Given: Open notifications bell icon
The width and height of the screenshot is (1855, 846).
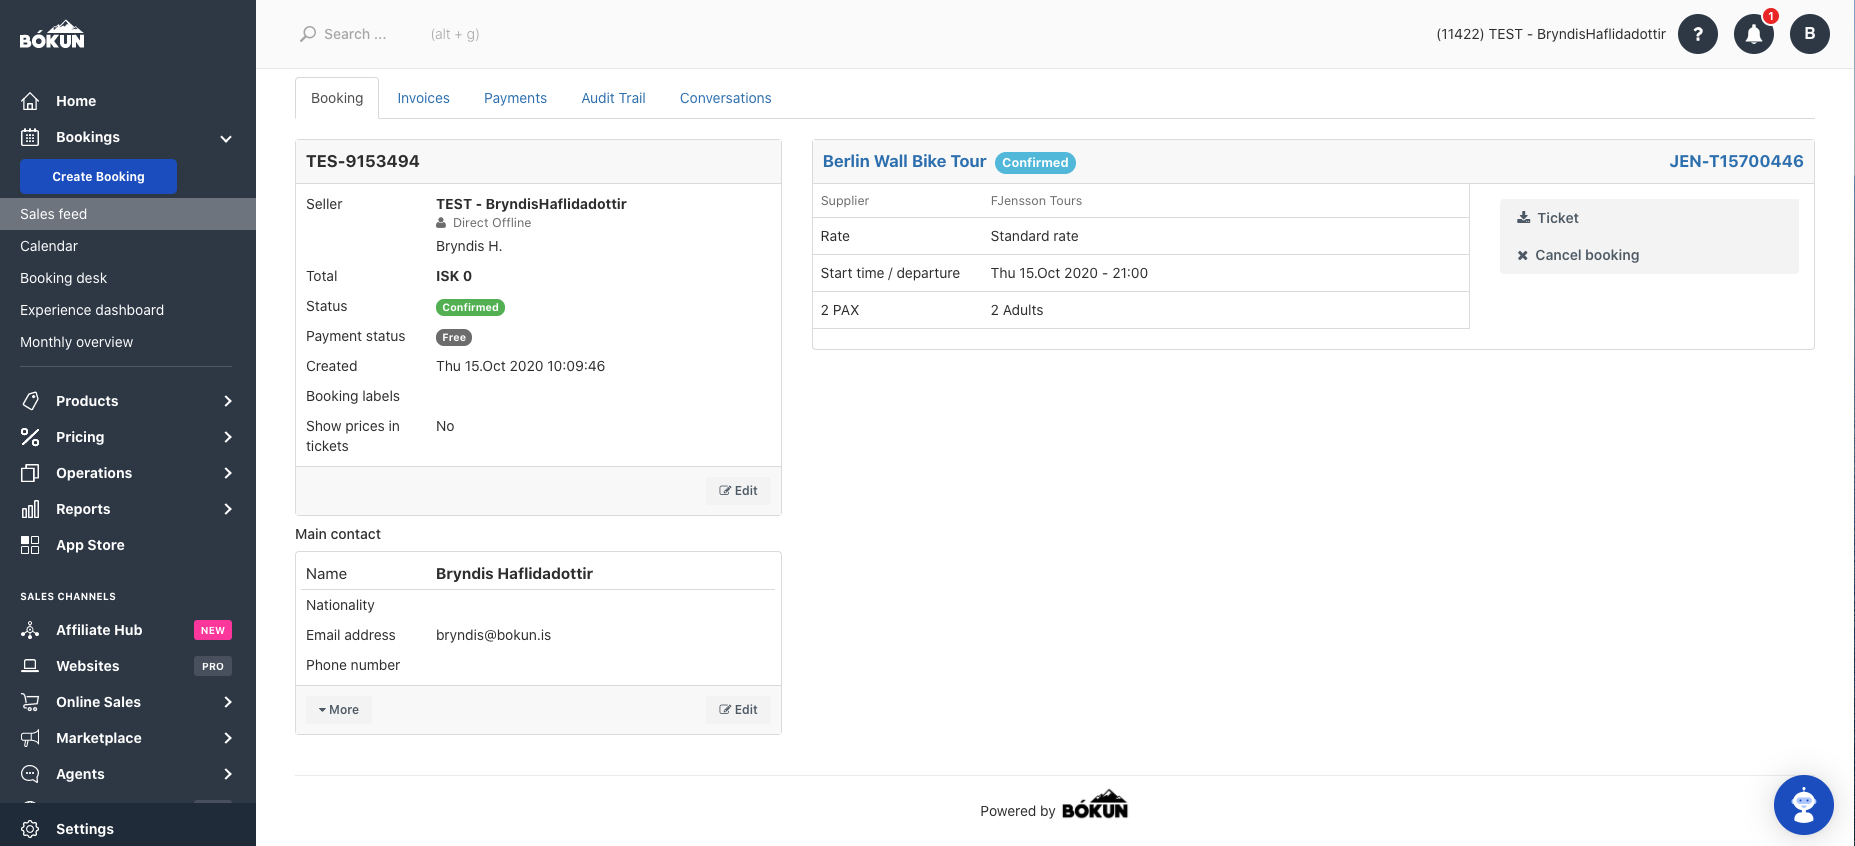Looking at the screenshot, I should point(1754,34).
